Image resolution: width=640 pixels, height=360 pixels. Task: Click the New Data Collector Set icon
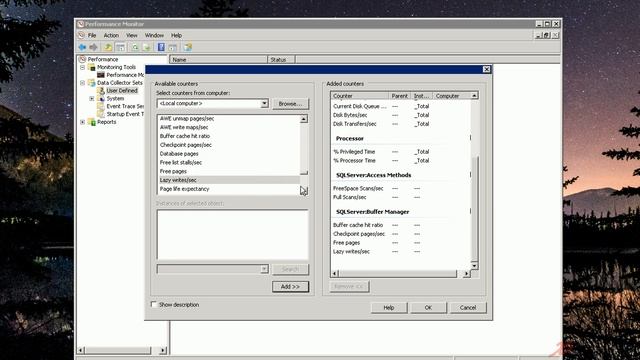pyautogui.click(x=188, y=47)
